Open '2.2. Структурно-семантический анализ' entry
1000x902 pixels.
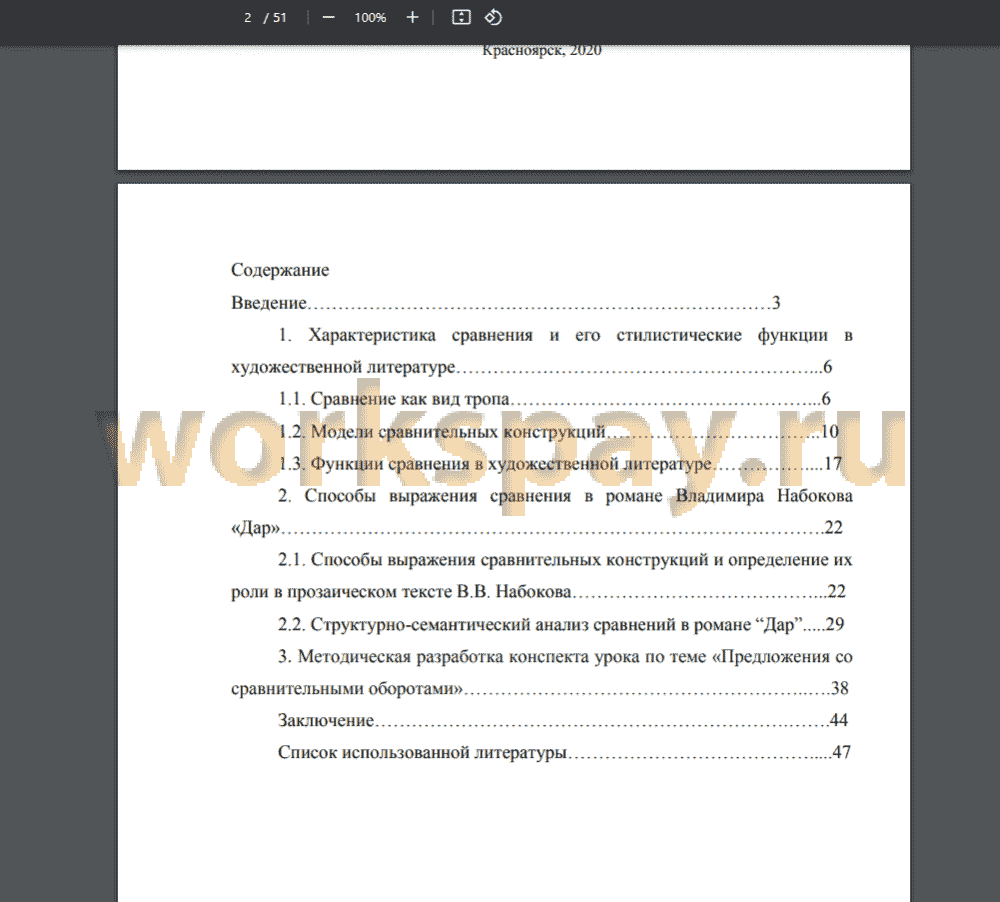point(561,624)
